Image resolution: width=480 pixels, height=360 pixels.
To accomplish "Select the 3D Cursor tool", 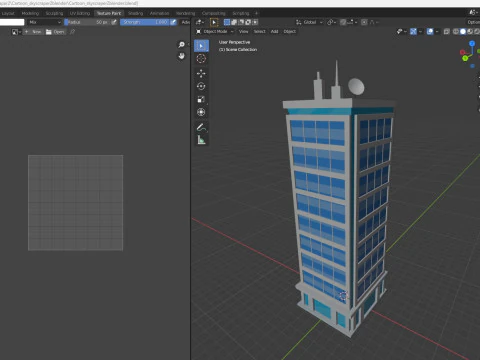I will click(201, 59).
